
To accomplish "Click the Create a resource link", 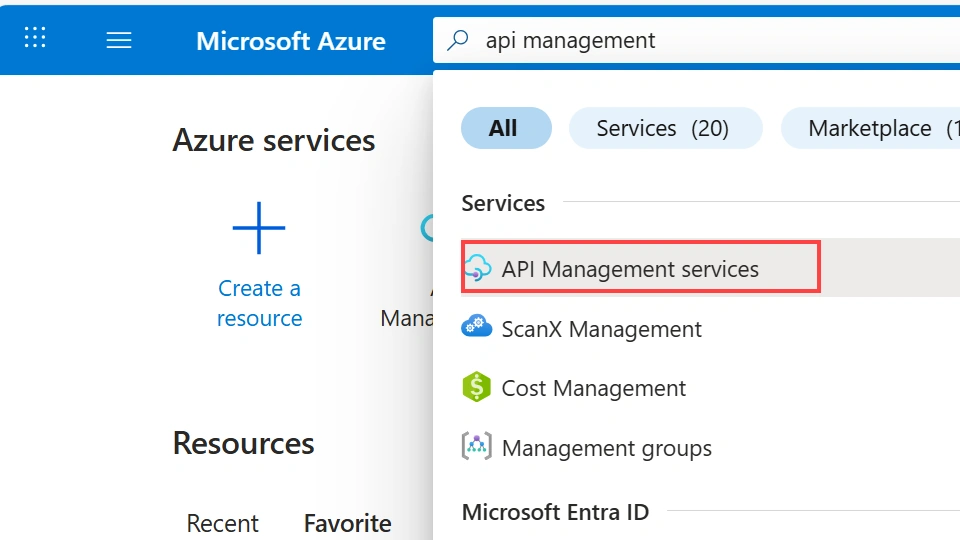I will point(260,303).
